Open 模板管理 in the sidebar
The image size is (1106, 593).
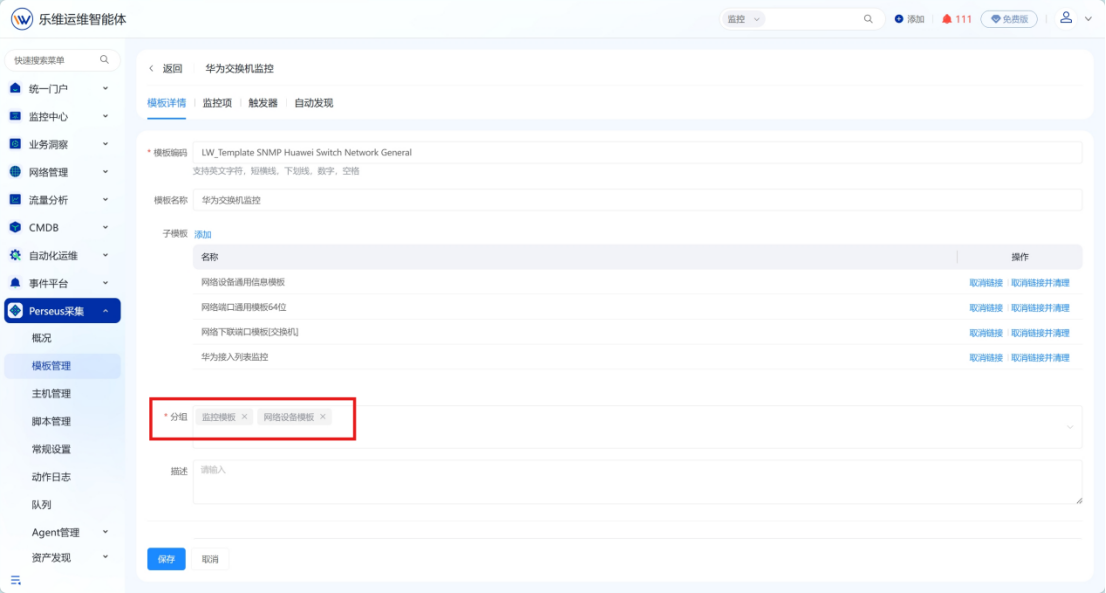(x=62, y=366)
